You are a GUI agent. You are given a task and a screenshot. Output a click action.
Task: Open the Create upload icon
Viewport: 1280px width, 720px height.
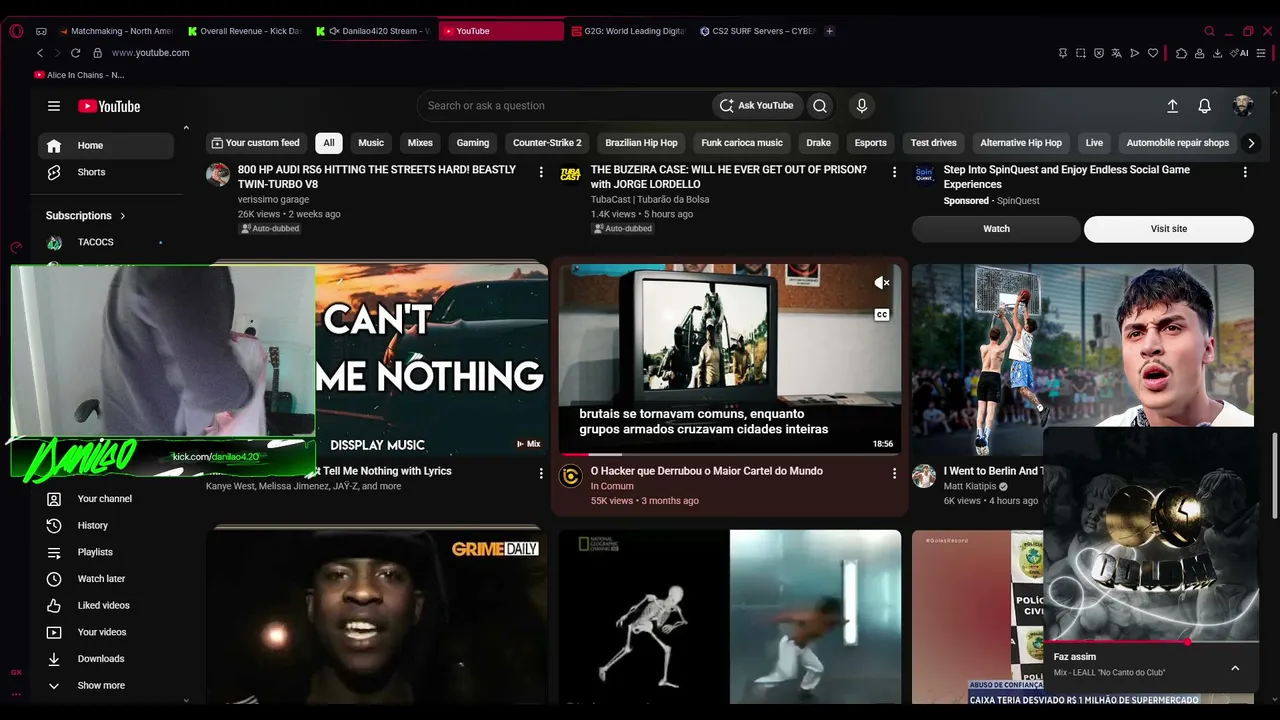click(x=1173, y=106)
